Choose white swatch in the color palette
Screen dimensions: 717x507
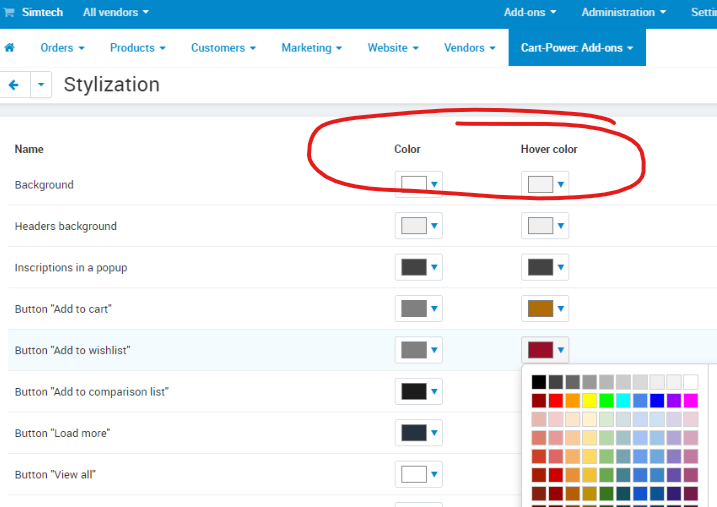click(x=691, y=382)
